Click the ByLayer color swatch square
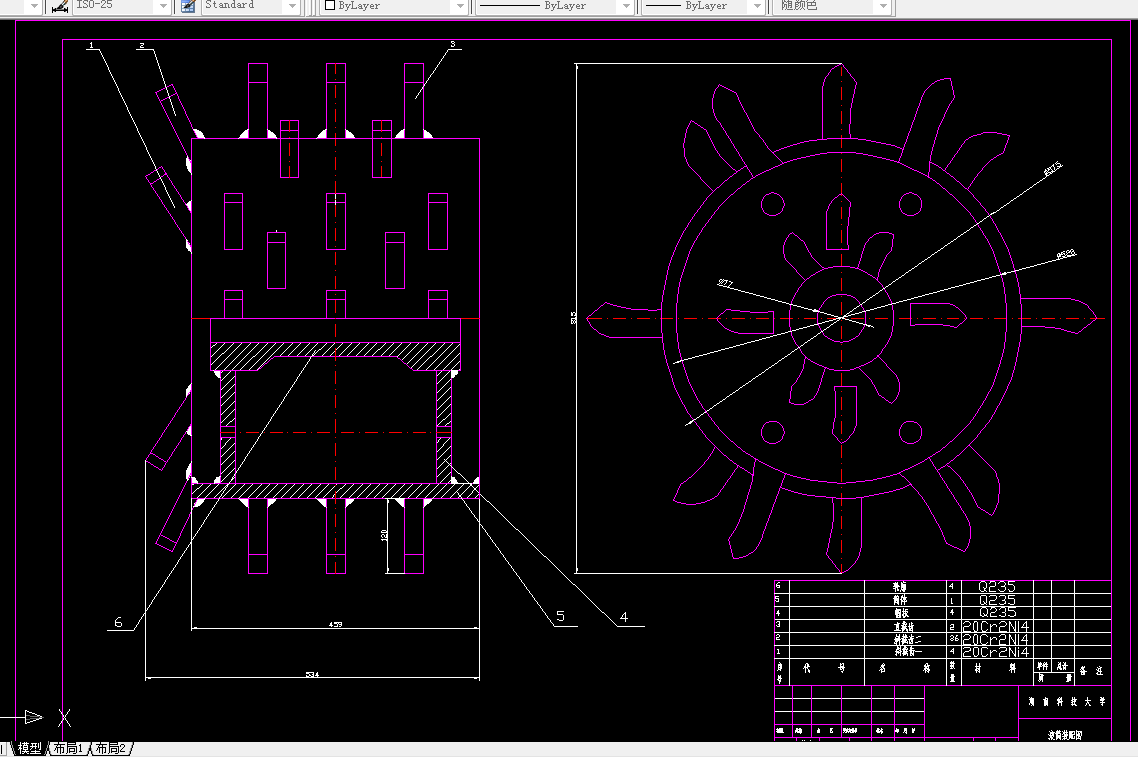Viewport: 1138px width, 757px height. pos(330,5)
